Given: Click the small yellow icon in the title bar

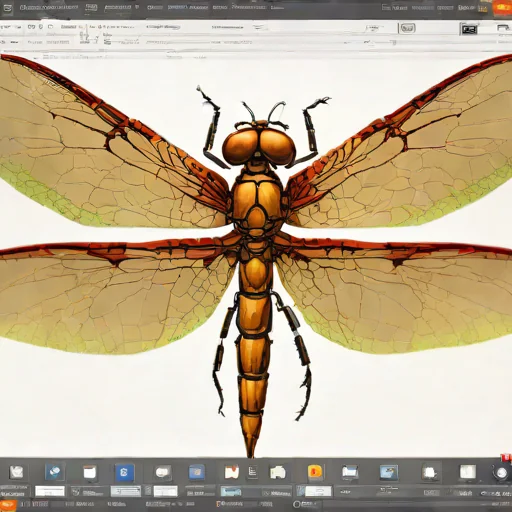Looking at the screenshot, I should tap(483, 9).
